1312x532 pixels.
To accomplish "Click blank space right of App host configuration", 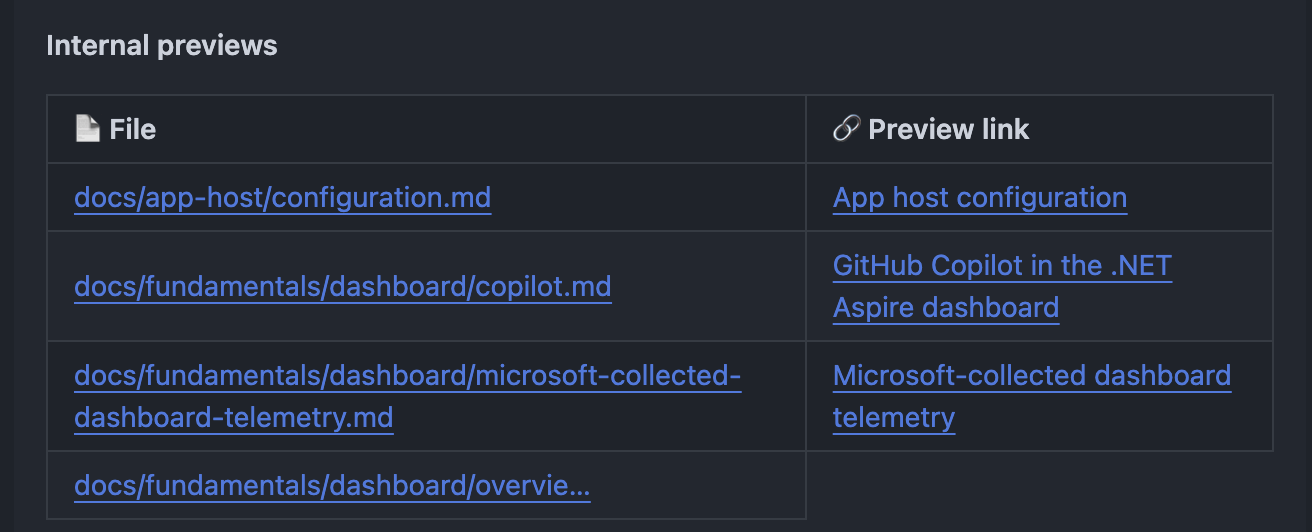I will [x=1200, y=198].
